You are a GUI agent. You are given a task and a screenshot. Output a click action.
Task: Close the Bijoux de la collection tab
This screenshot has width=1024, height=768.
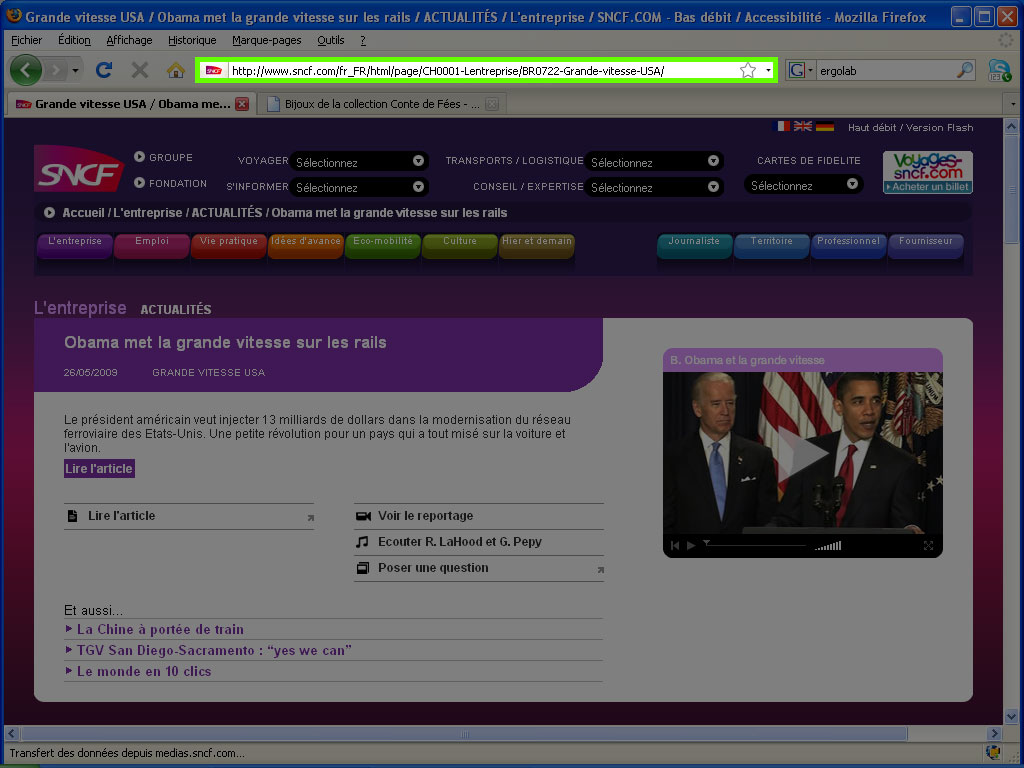(x=492, y=104)
